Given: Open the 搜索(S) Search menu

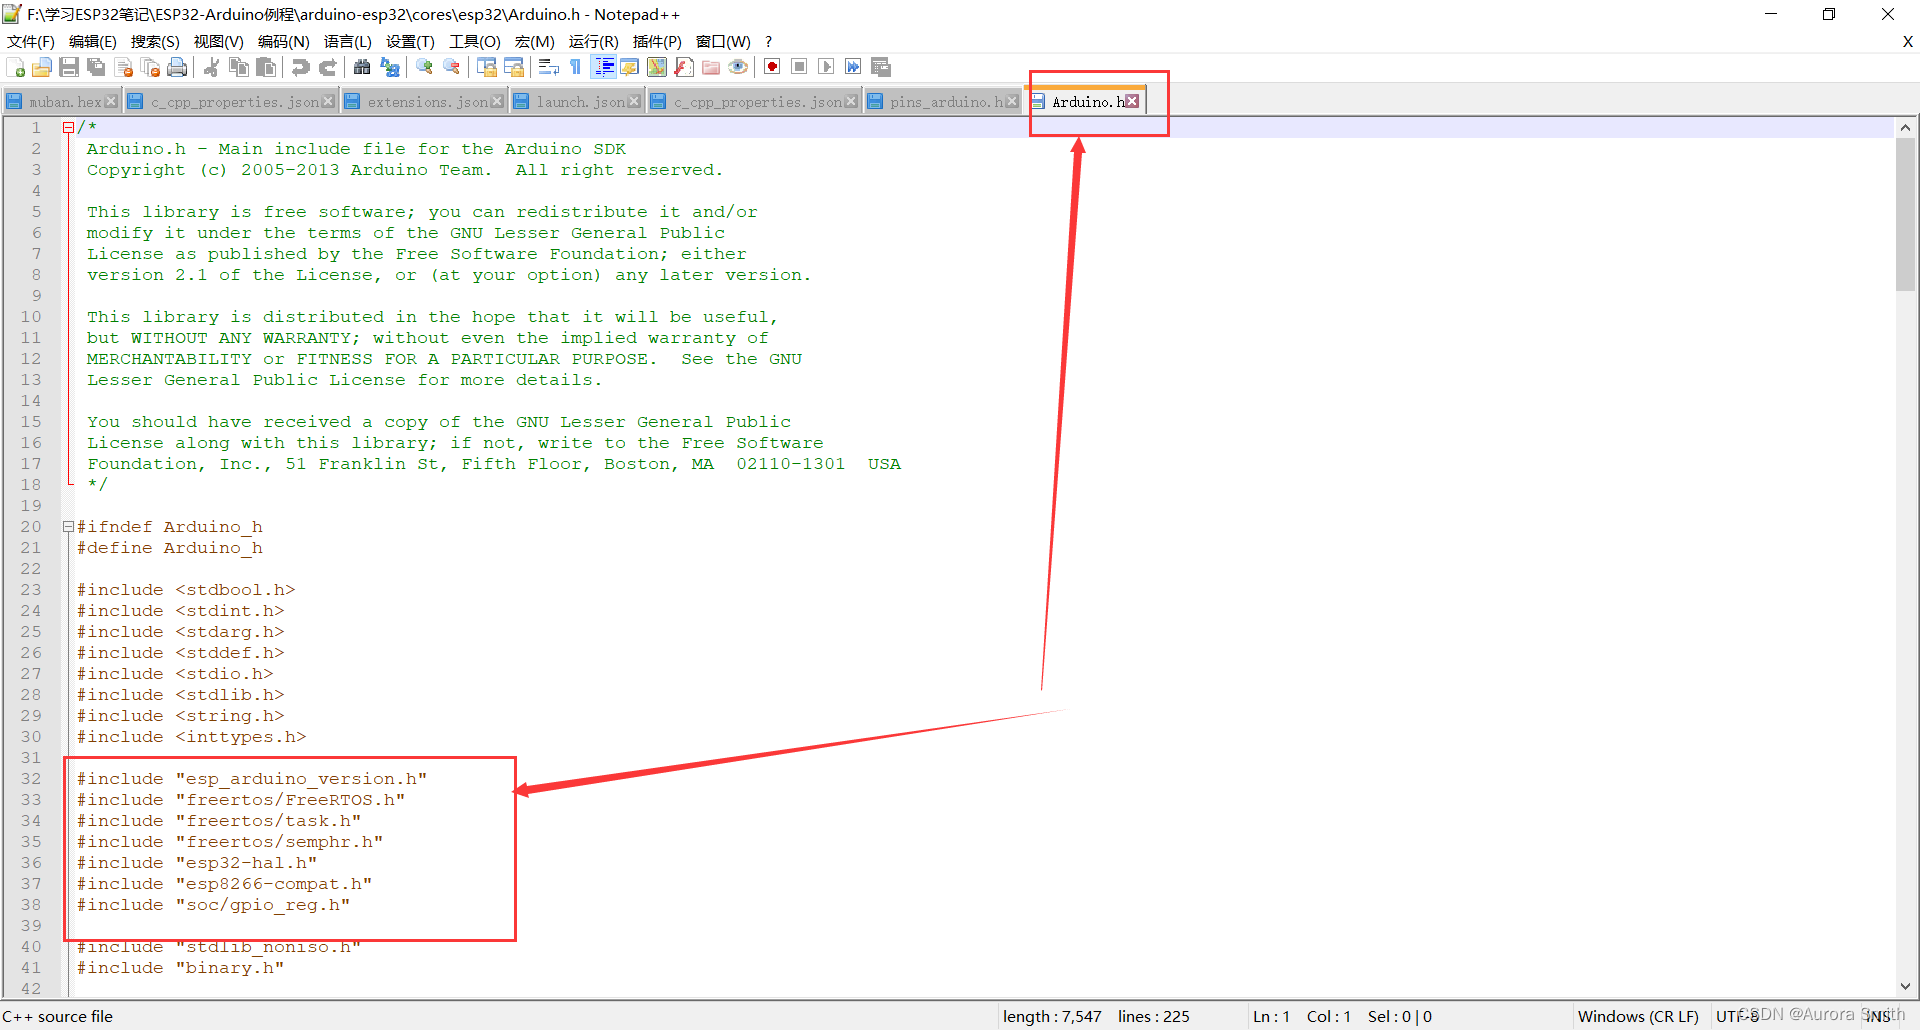Looking at the screenshot, I should click(x=155, y=42).
